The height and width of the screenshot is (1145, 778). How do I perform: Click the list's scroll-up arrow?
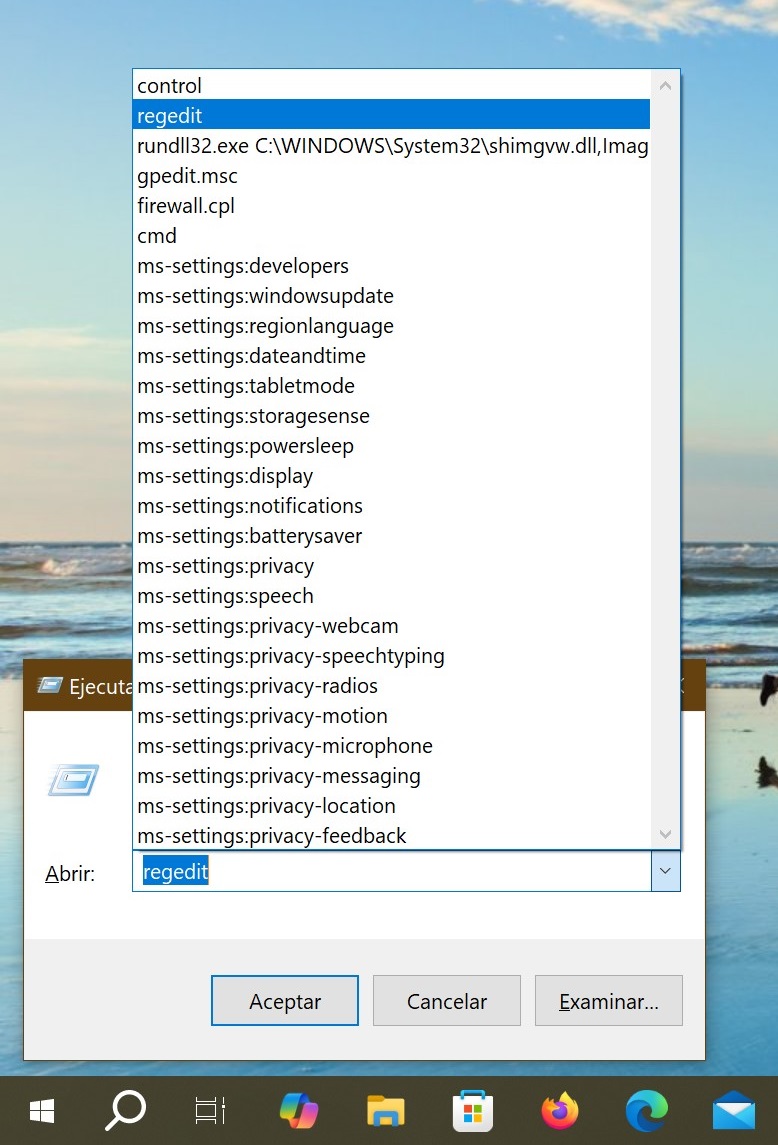(x=665, y=85)
